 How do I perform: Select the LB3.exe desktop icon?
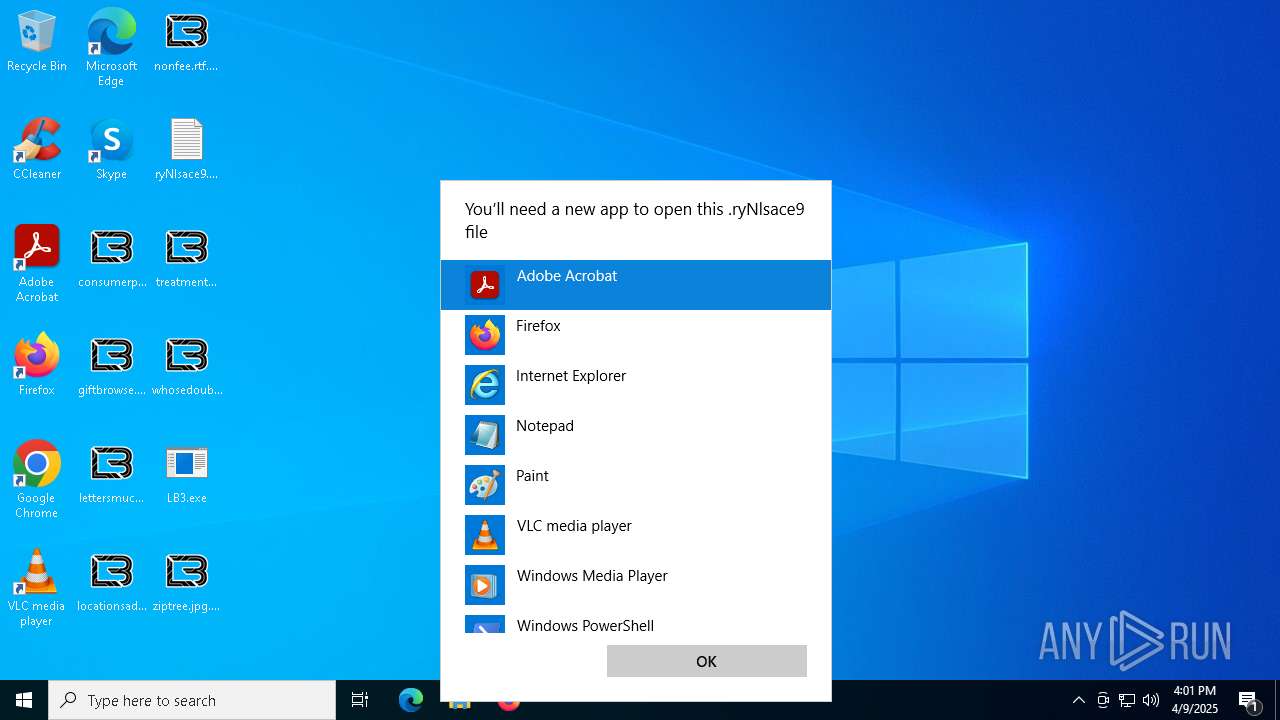coord(186,474)
